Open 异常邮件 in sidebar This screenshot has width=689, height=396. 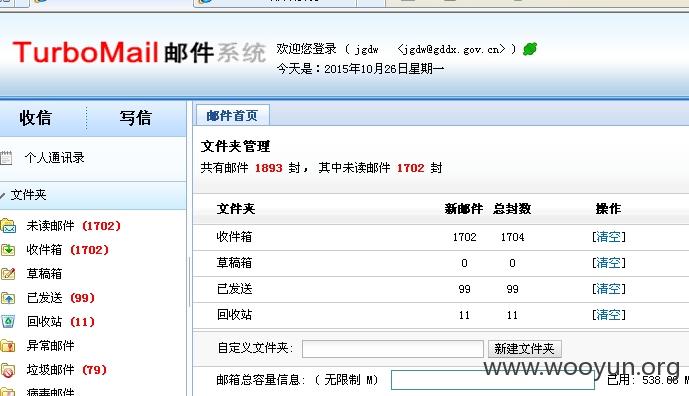click(51, 346)
